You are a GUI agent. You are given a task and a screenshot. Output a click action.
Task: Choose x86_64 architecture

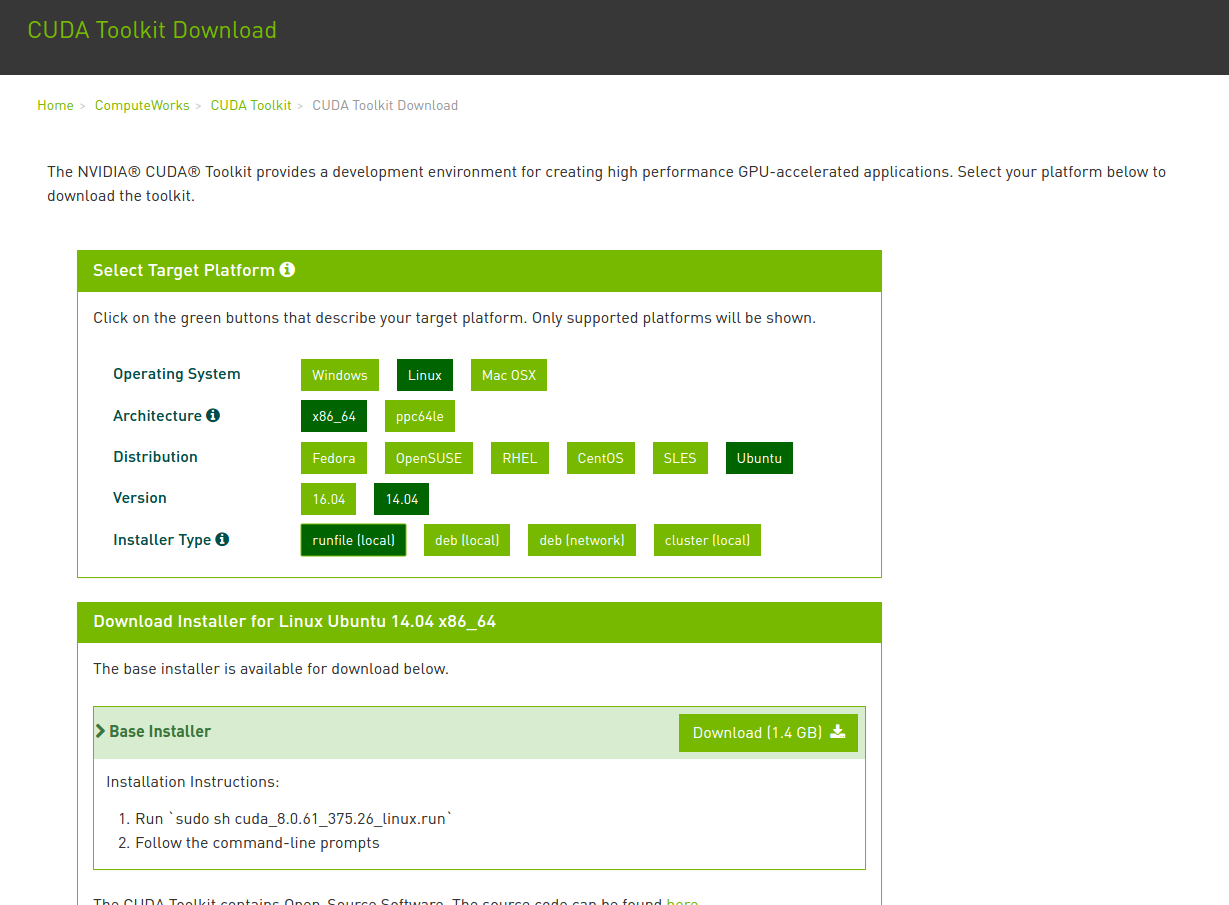(x=334, y=416)
